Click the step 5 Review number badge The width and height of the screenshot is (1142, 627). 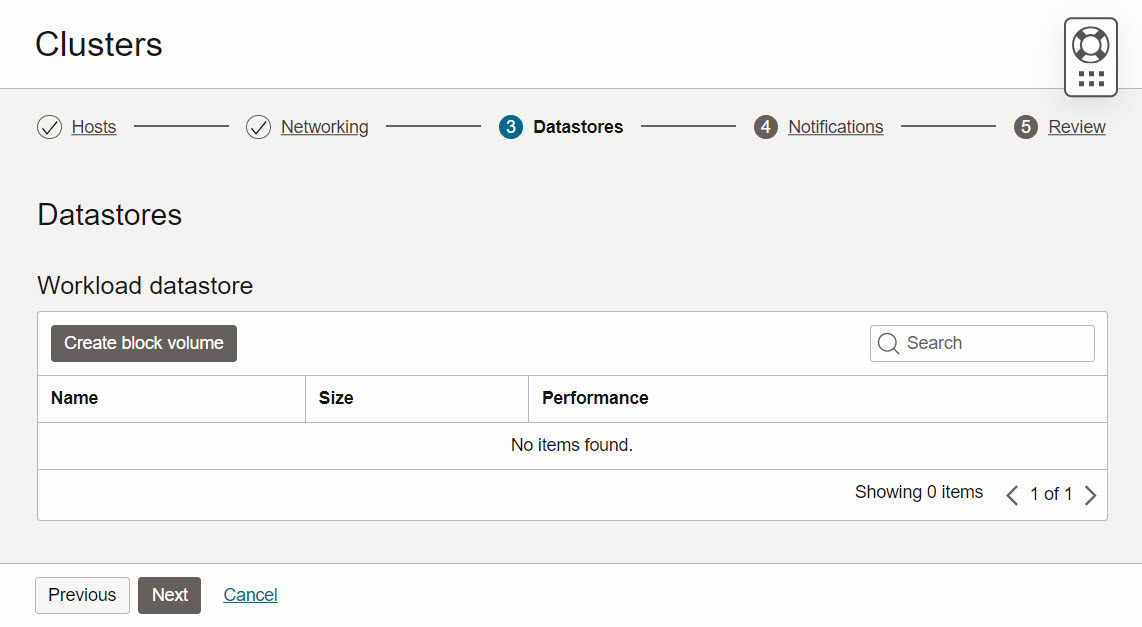tap(1026, 127)
